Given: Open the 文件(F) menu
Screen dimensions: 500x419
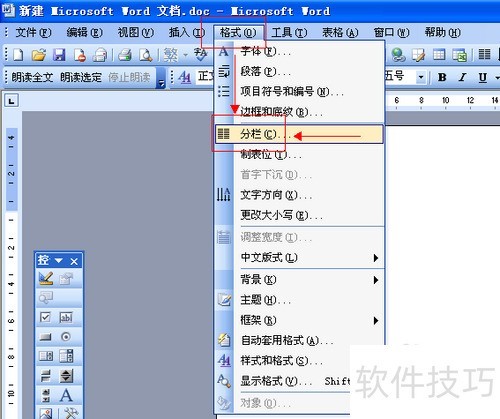Looking at the screenshot, I should pos(33,32).
